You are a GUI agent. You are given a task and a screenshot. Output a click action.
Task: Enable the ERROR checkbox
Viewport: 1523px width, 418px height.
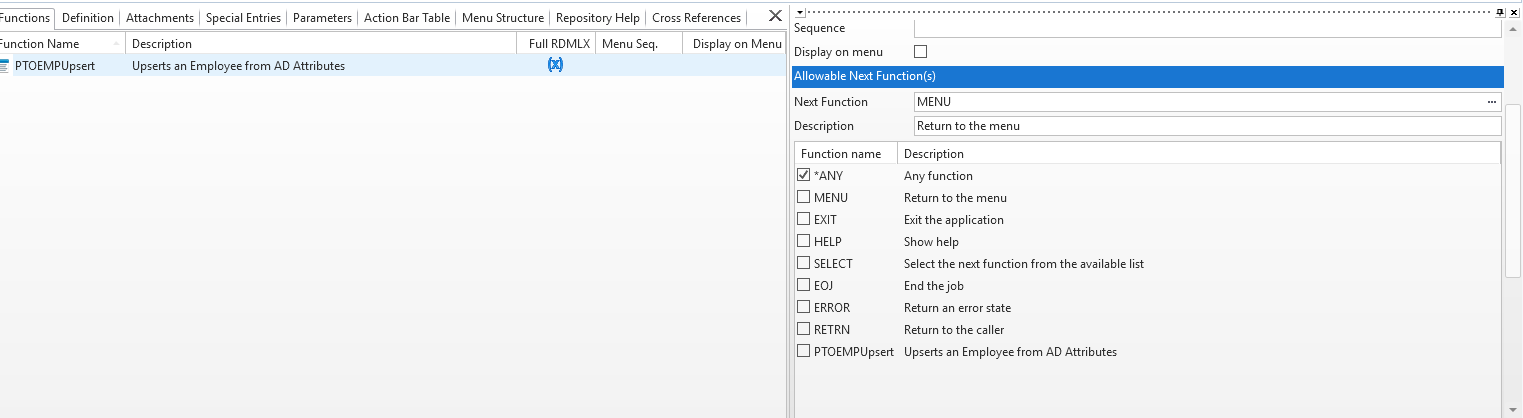pyautogui.click(x=803, y=307)
